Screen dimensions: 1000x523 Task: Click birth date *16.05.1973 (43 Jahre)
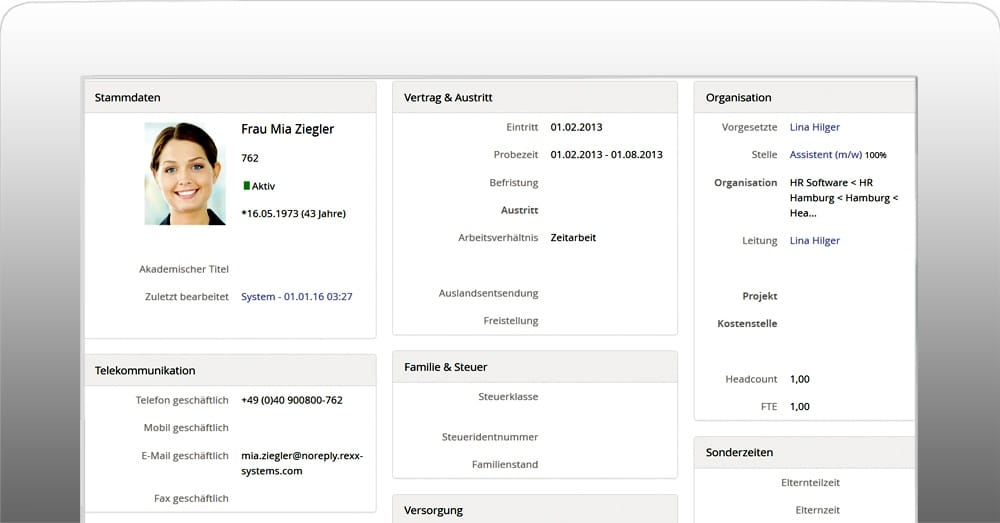(x=293, y=214)
